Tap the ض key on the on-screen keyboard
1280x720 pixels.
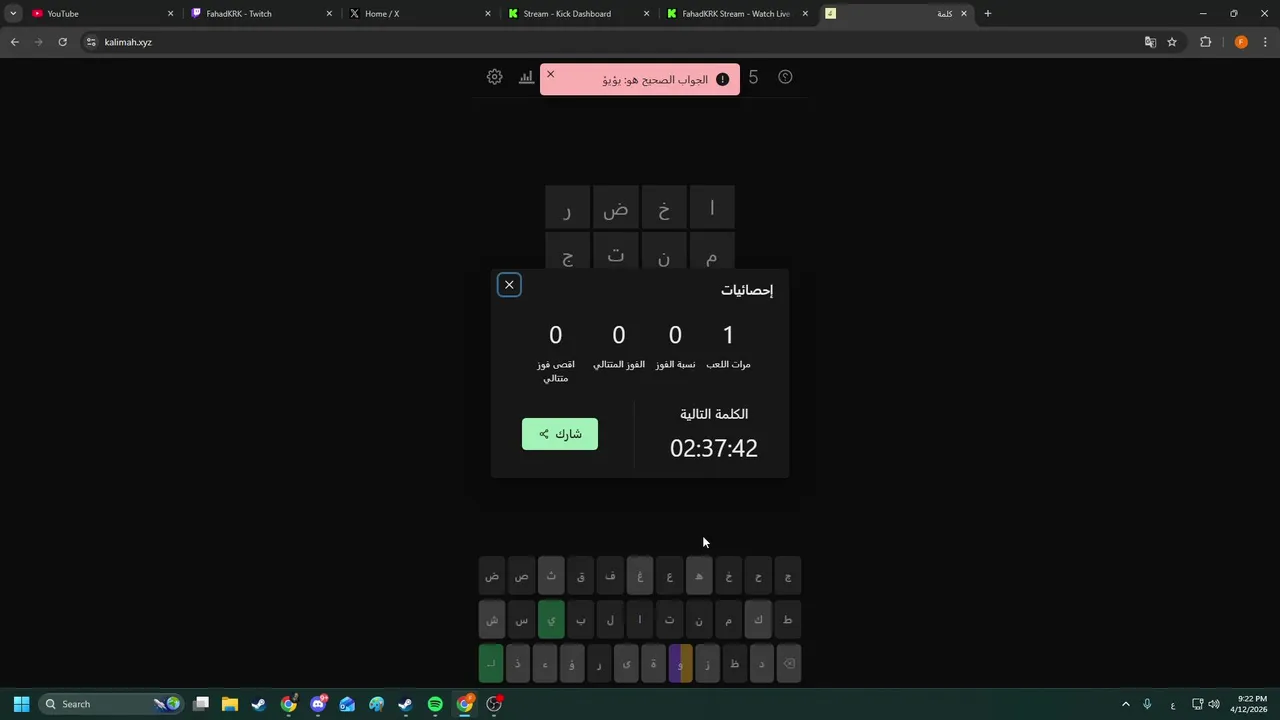click(x=492, y=576)
